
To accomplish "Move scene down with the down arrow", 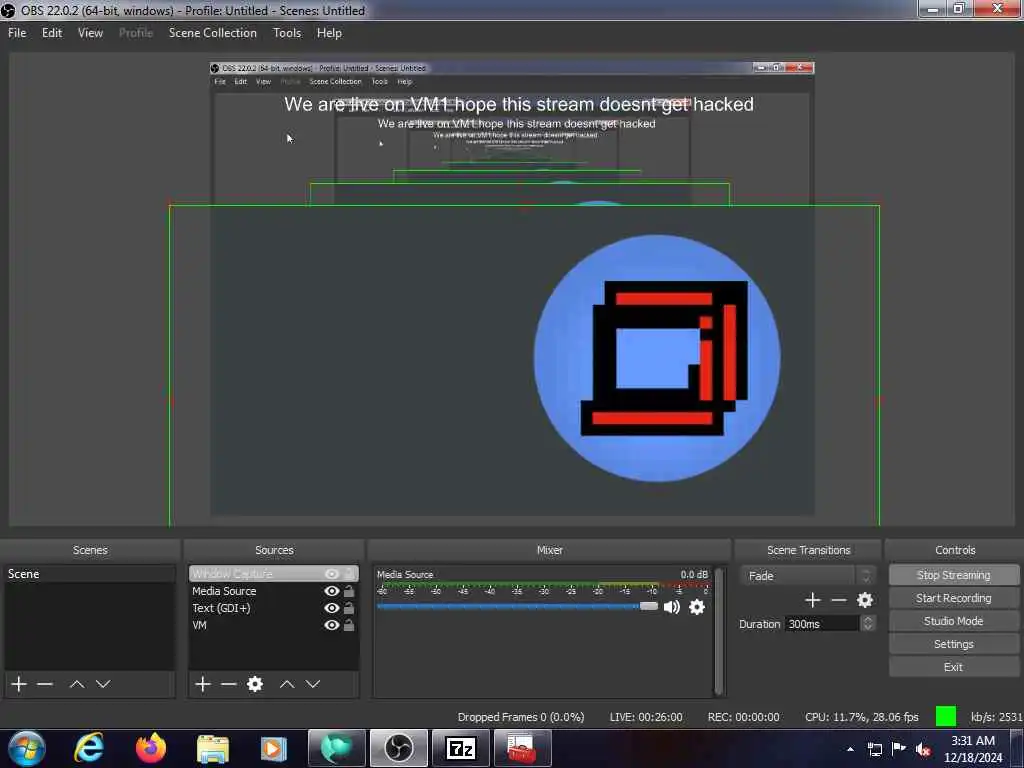I will tap(103, 684).
